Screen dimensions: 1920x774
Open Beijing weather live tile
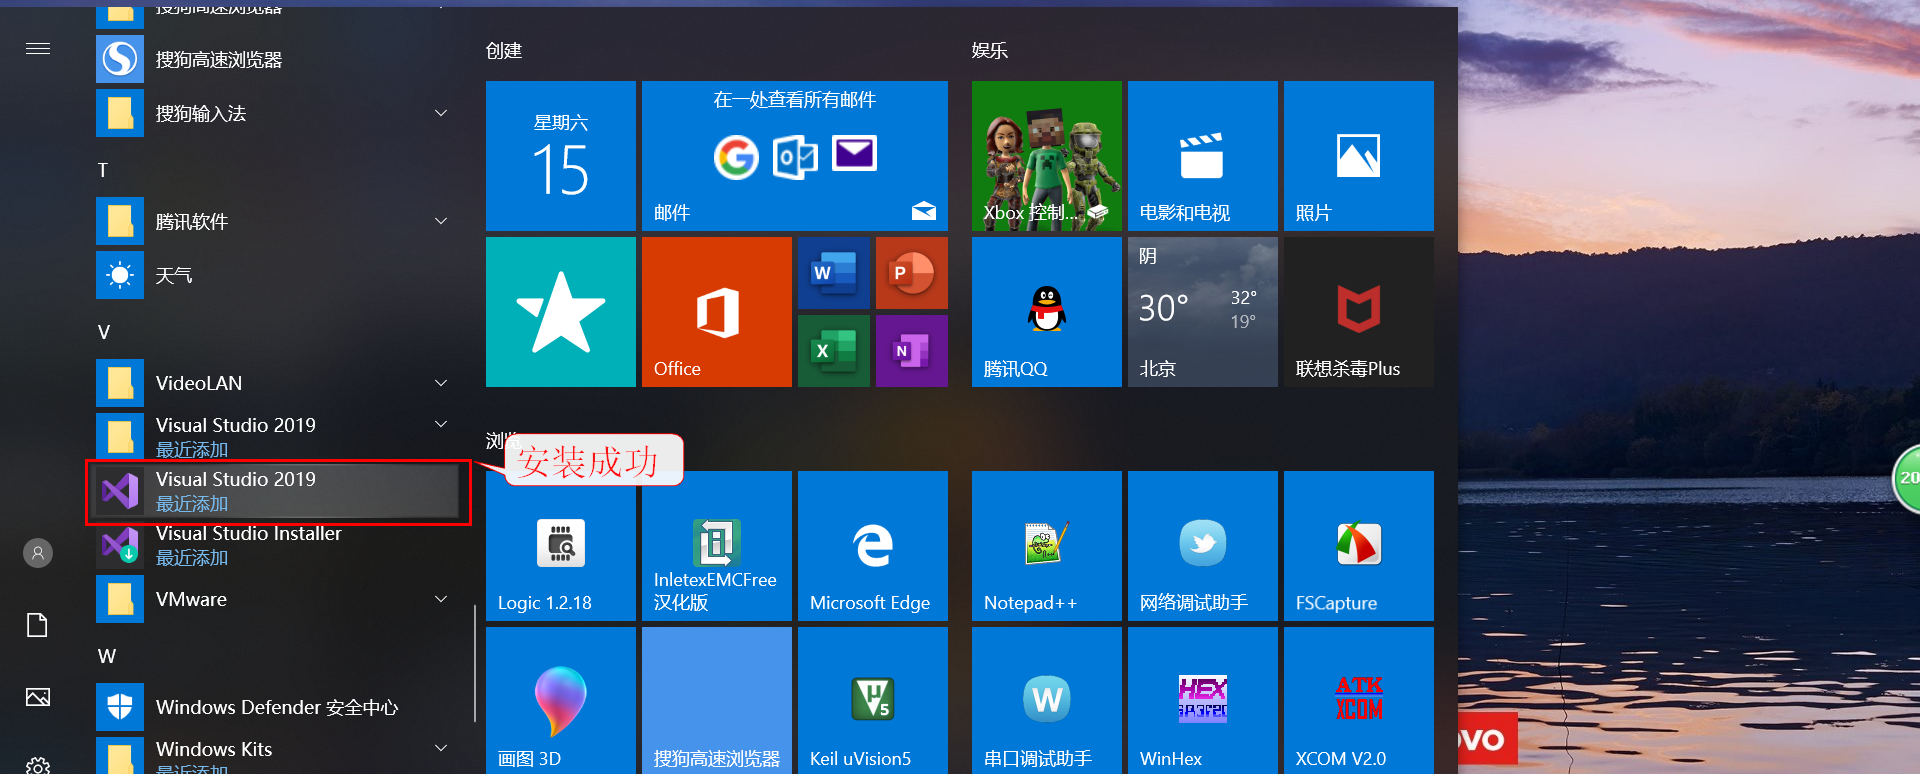pyautogui.click(x=1203, y=312)
